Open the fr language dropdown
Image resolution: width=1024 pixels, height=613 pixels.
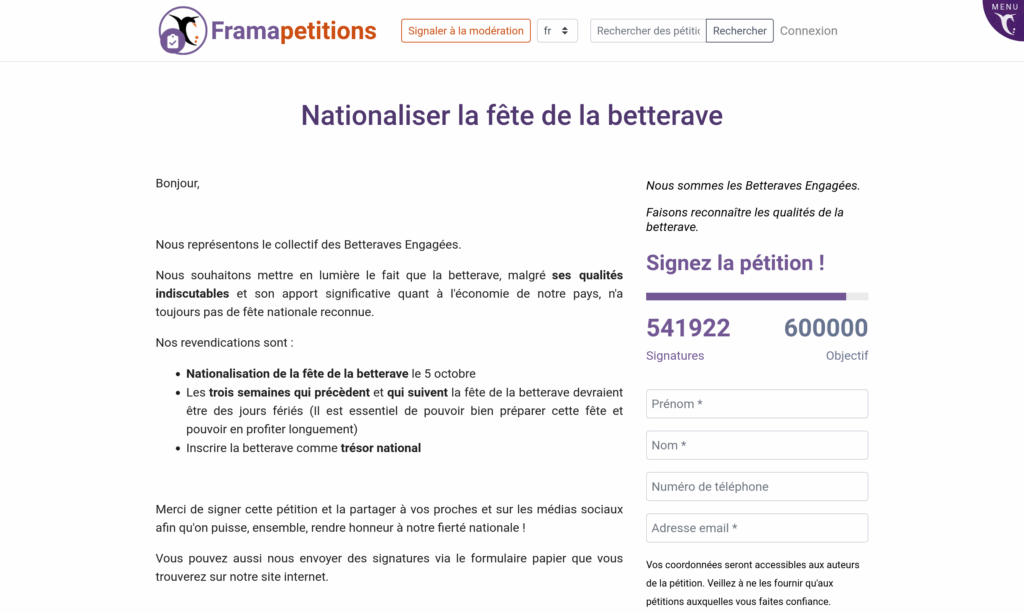coord(557,31)
